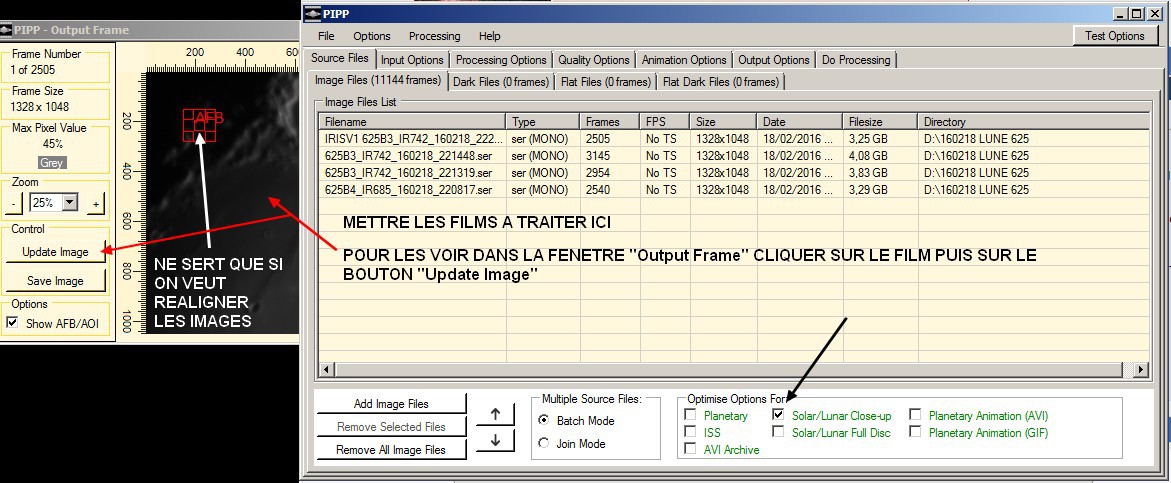Open Flat Dark Files (0 frames) tab
The width and height of the screenshot is (1171, 483).
tap(721, 82)
